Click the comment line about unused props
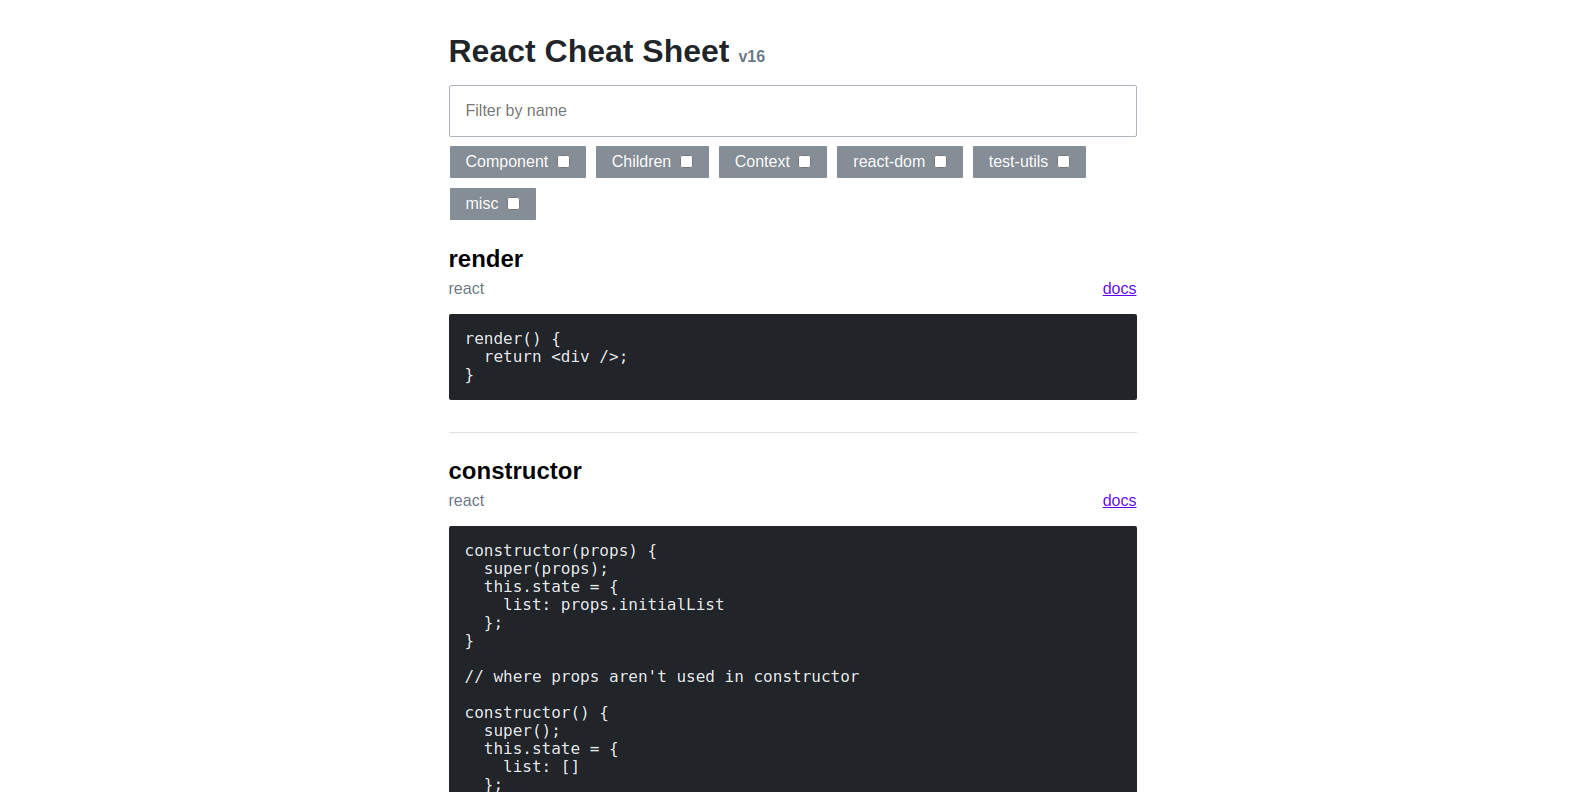The image size is (1583, 792). tap(662, 677)
